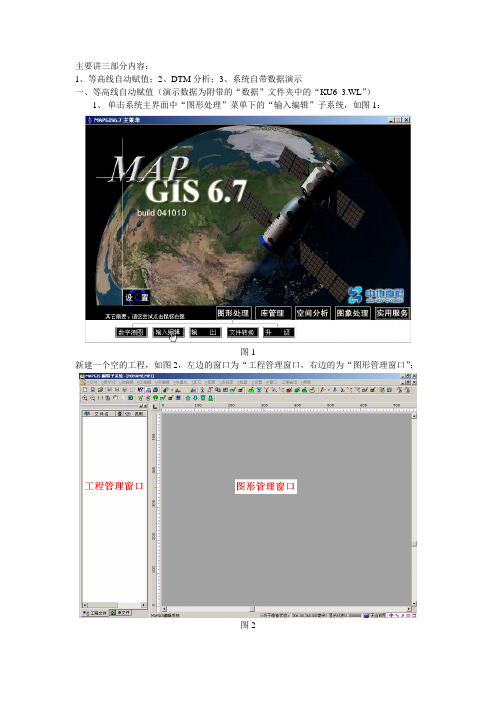The width and height of the screenshot is (496, 702).
Task: Open the 实用服务 module
Action: tap(392, 313)
